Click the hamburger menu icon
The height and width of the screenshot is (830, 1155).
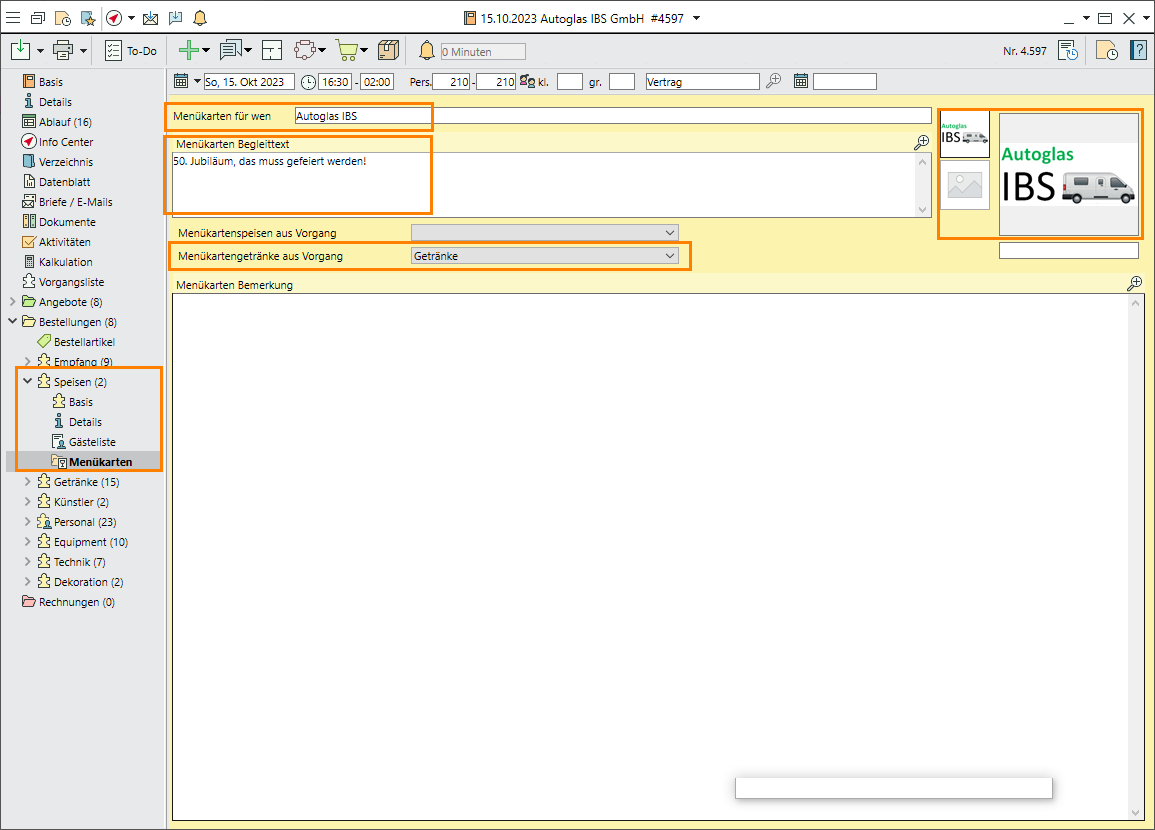(x=14, y=18)
